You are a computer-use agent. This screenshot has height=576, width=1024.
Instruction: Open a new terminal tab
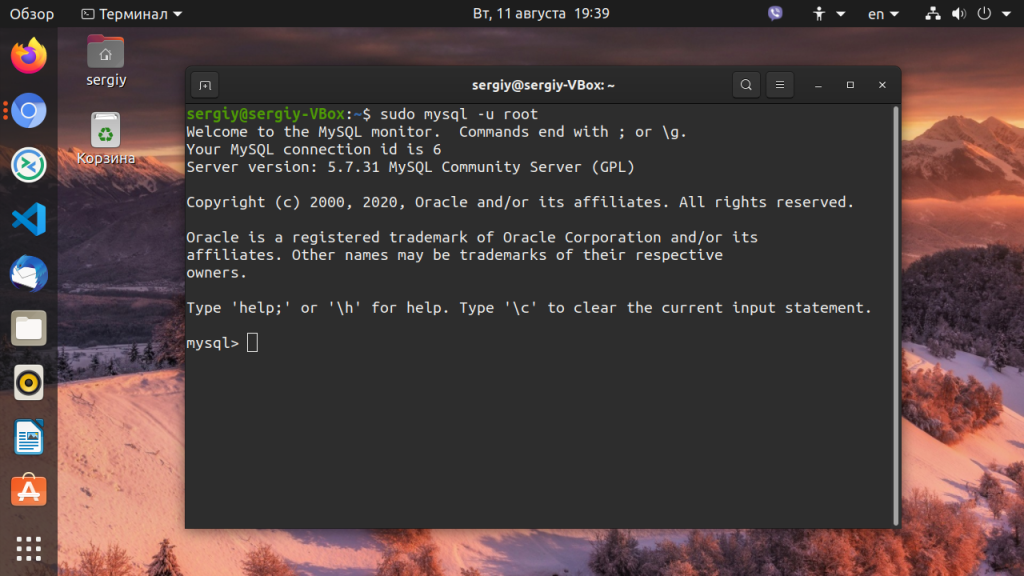tap(205, 85)
